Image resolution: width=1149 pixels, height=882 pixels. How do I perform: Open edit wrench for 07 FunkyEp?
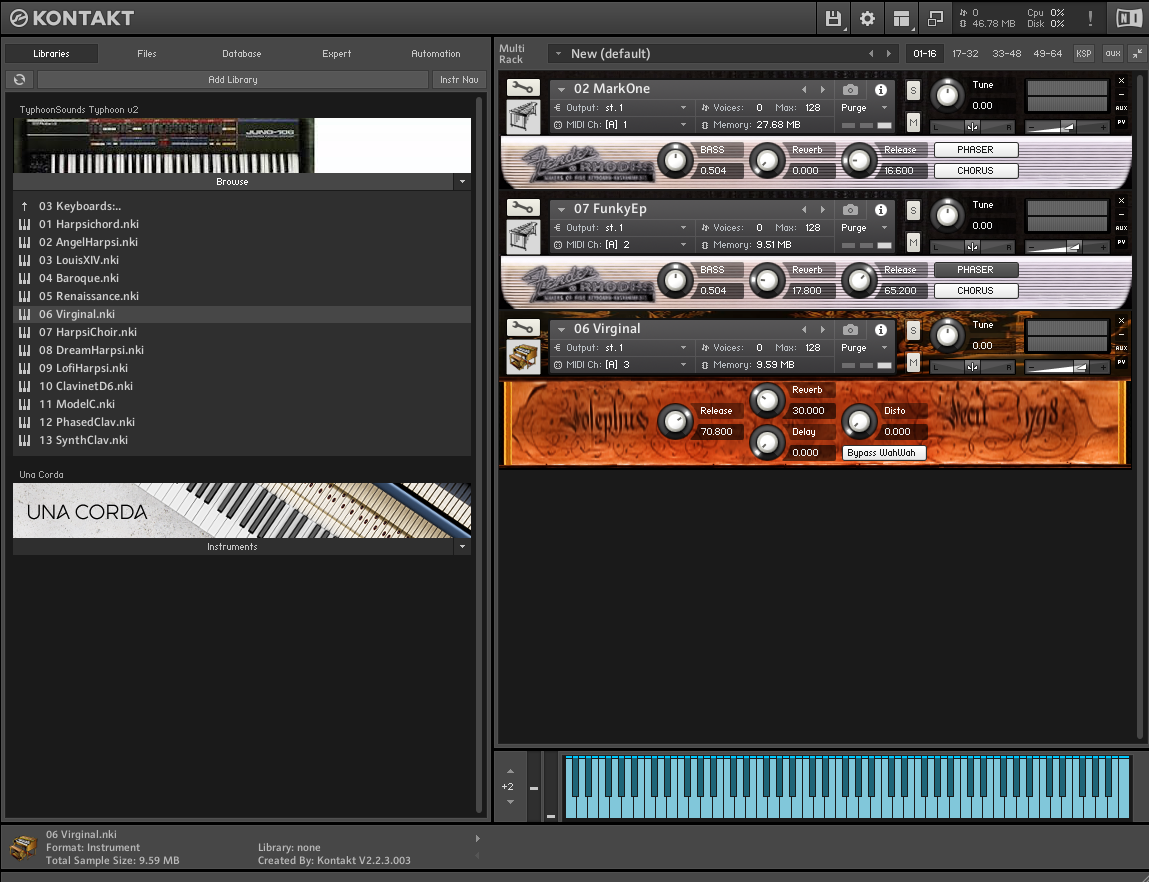[x=522, y=208]
